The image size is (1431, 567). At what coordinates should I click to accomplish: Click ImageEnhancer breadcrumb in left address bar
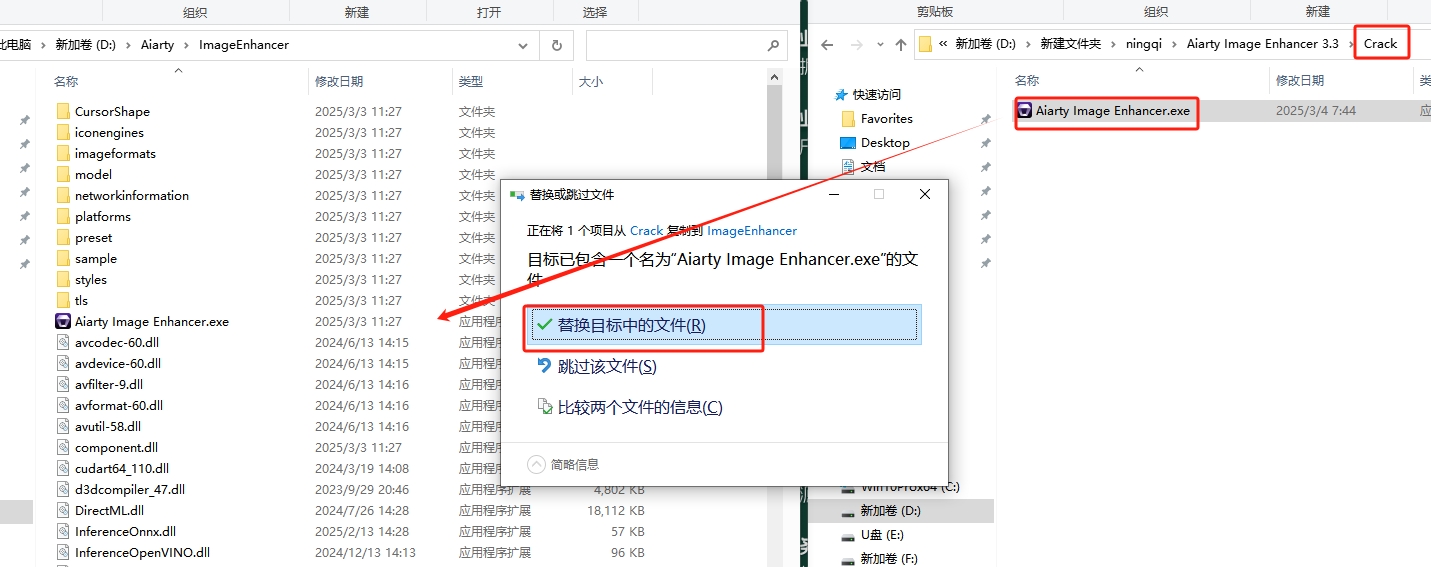pyautogui.click(x=244, y=45)
